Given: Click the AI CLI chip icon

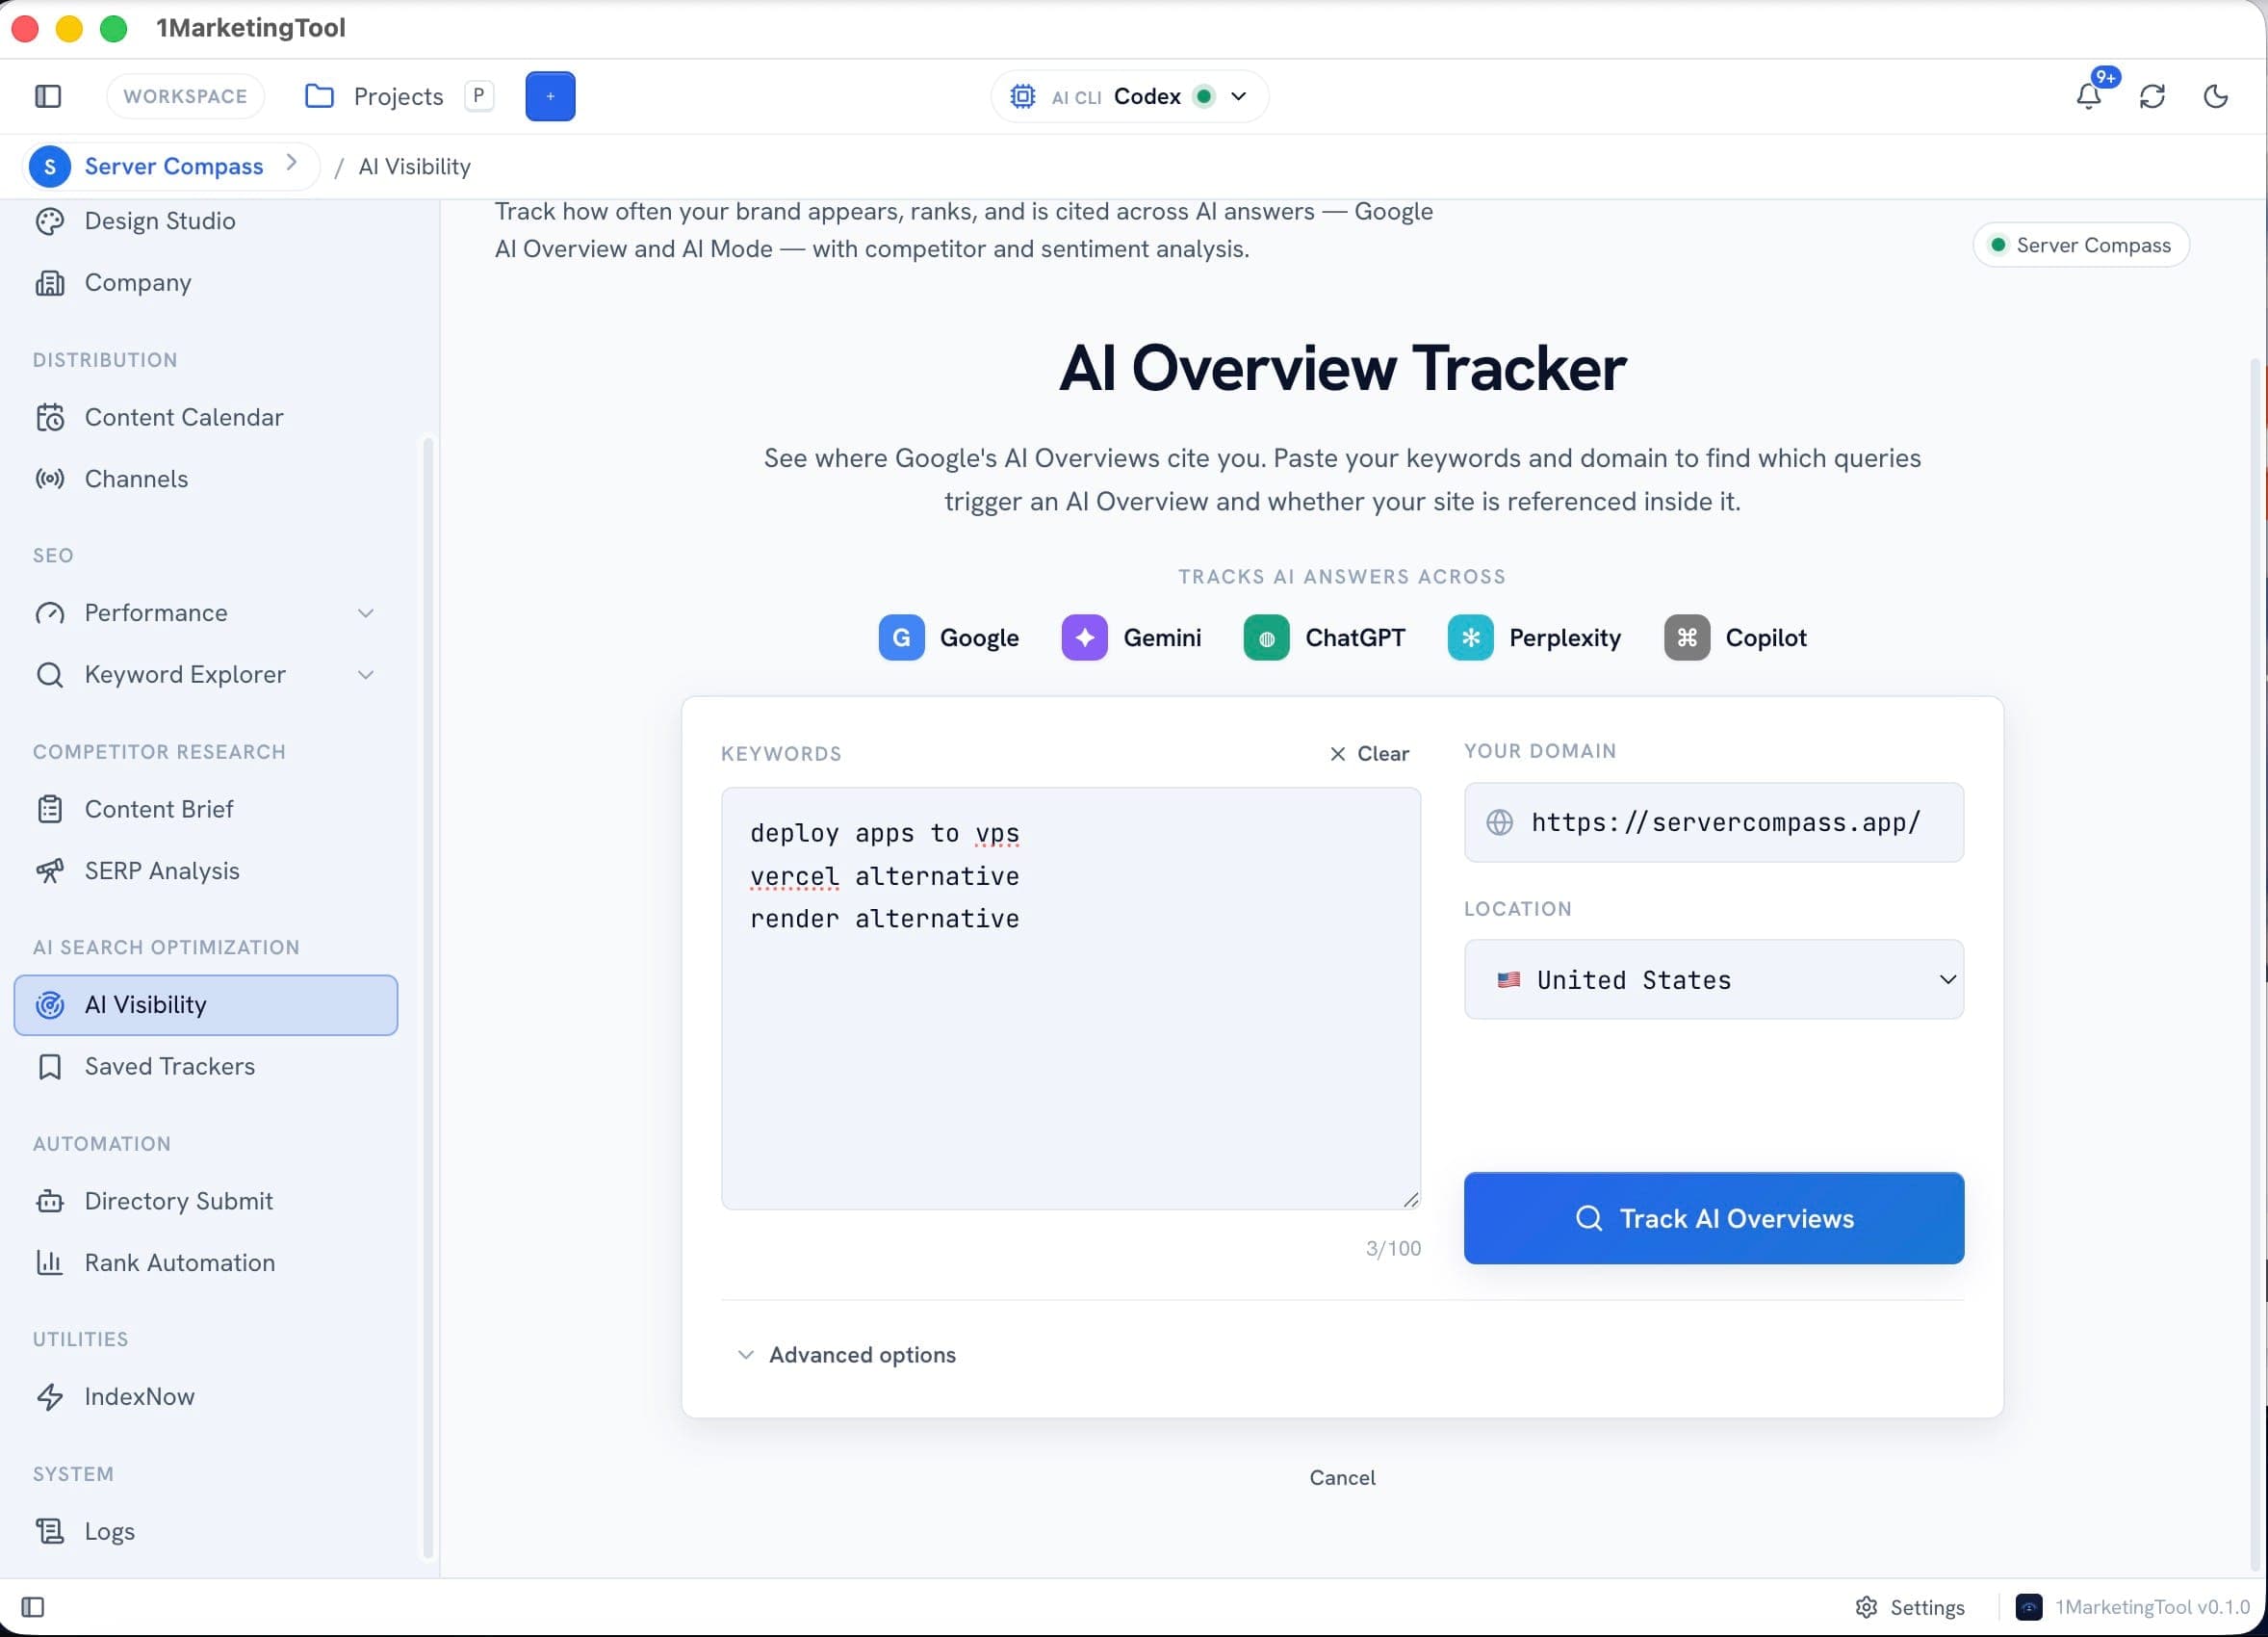Looking at the screenshot, I should coord(1022,96).
